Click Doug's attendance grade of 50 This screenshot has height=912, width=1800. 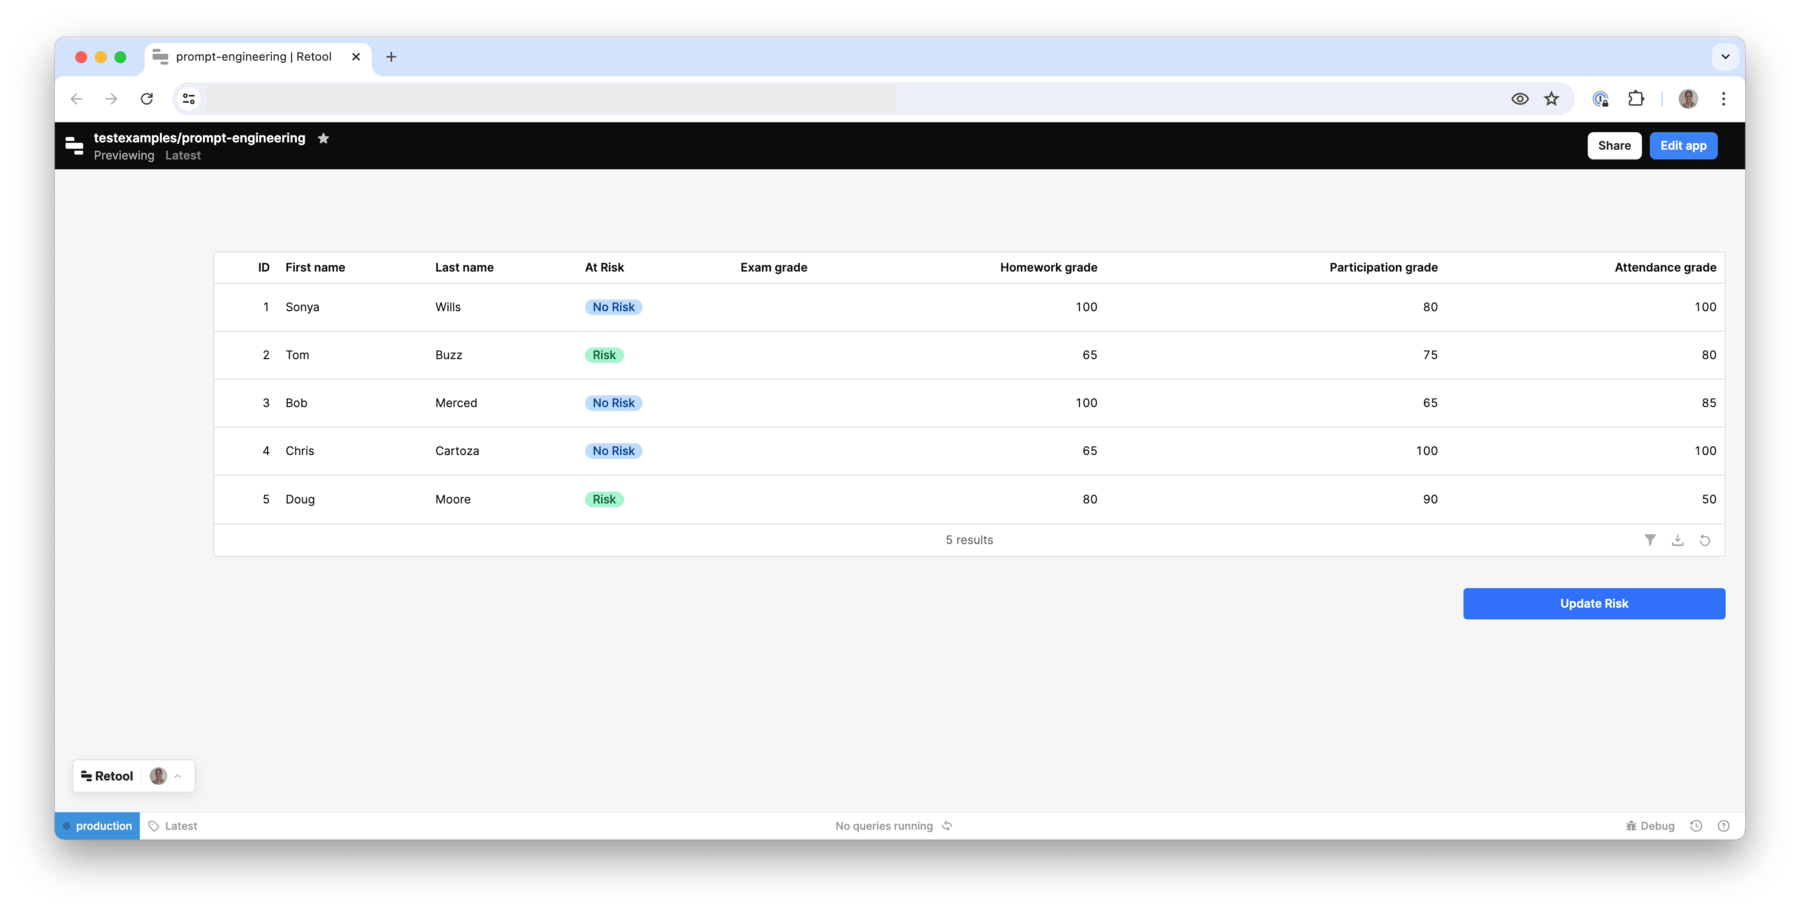[1709, 499]
